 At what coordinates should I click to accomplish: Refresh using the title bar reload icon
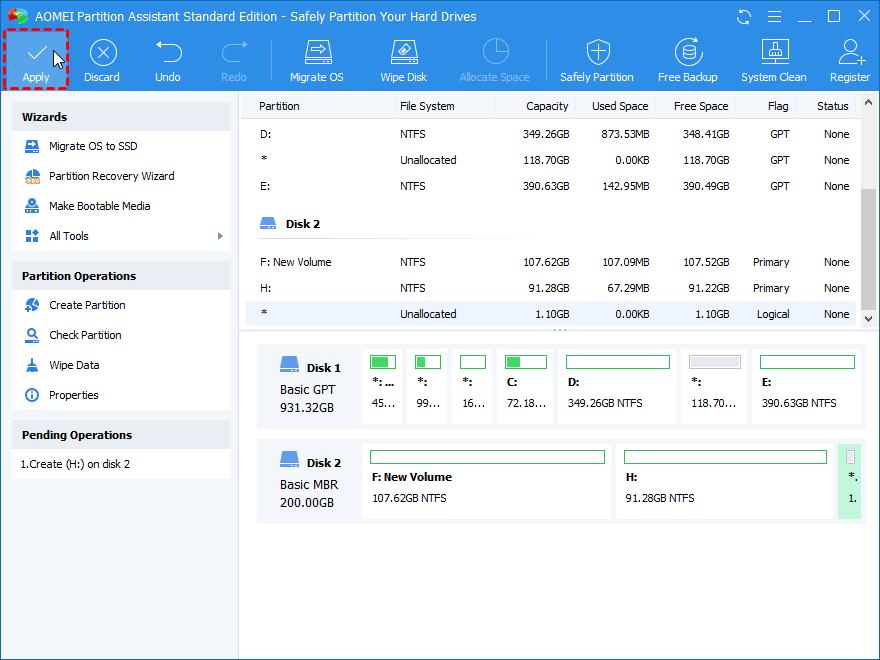tap(743, 17)
